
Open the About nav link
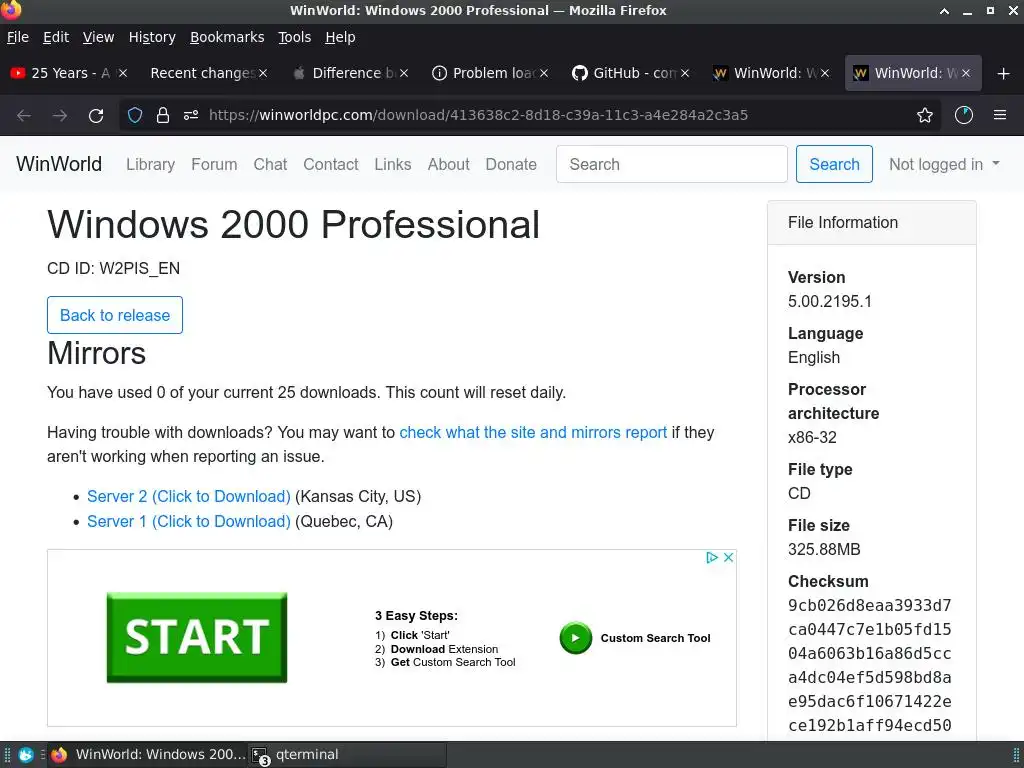click(x=448, y=165)
